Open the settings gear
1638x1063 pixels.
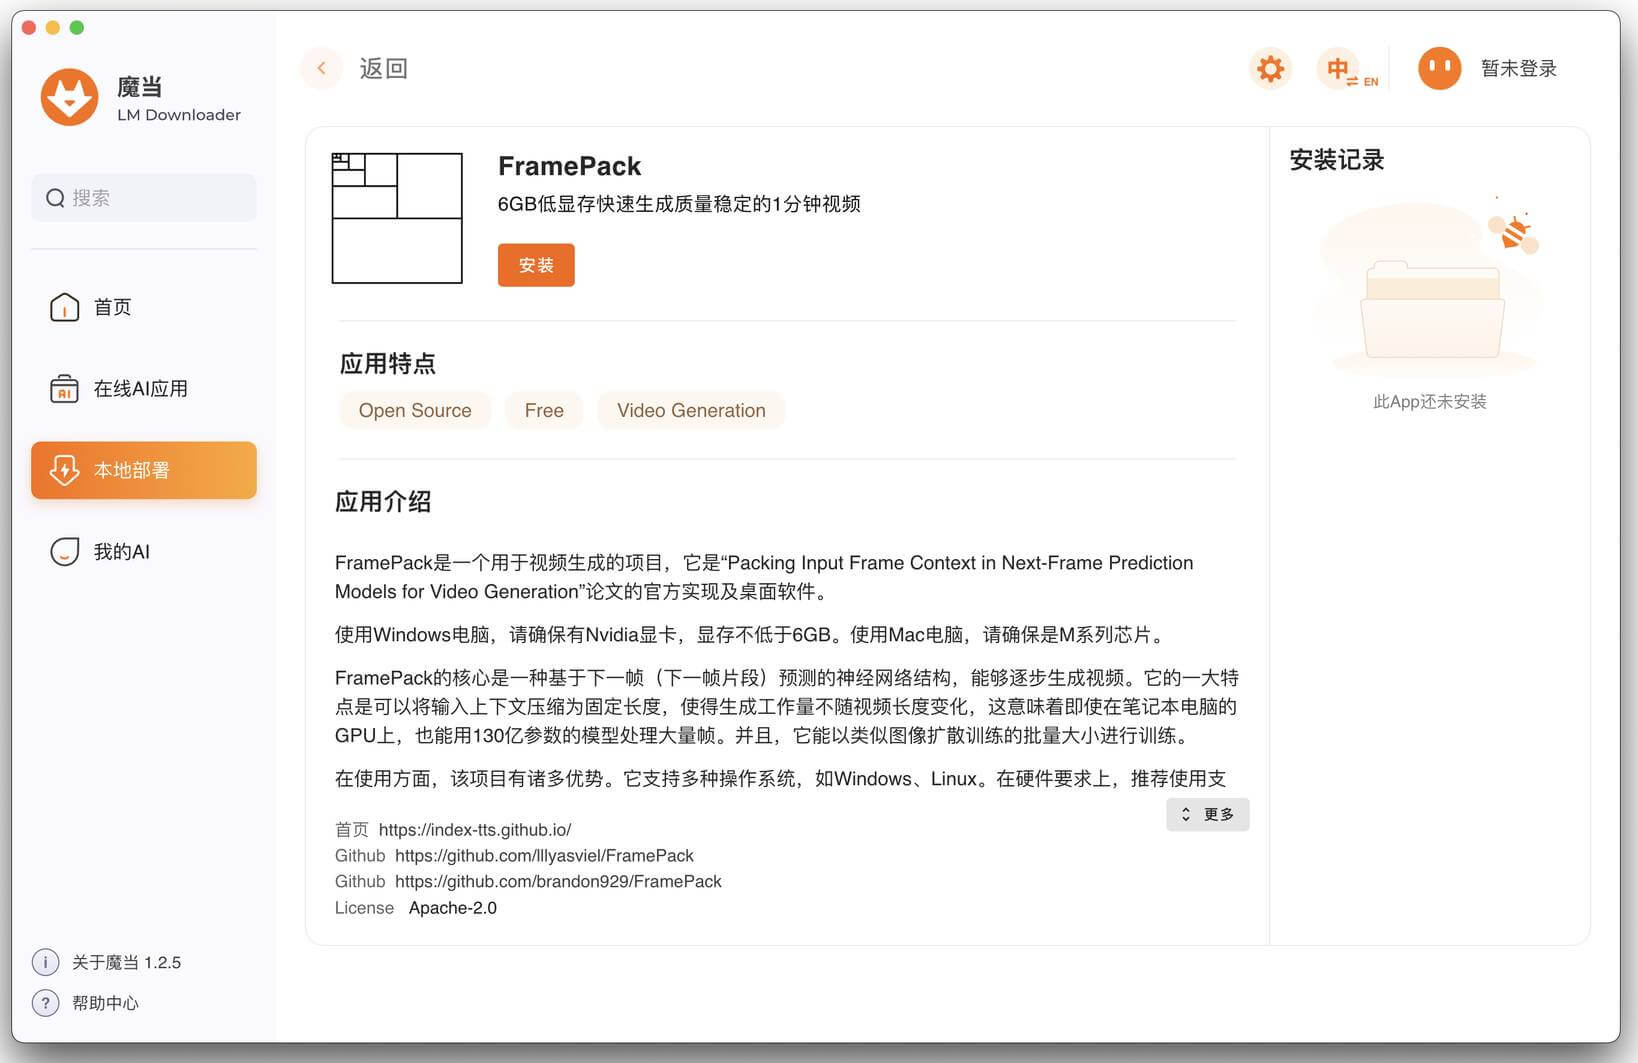tap(1270, 68)
